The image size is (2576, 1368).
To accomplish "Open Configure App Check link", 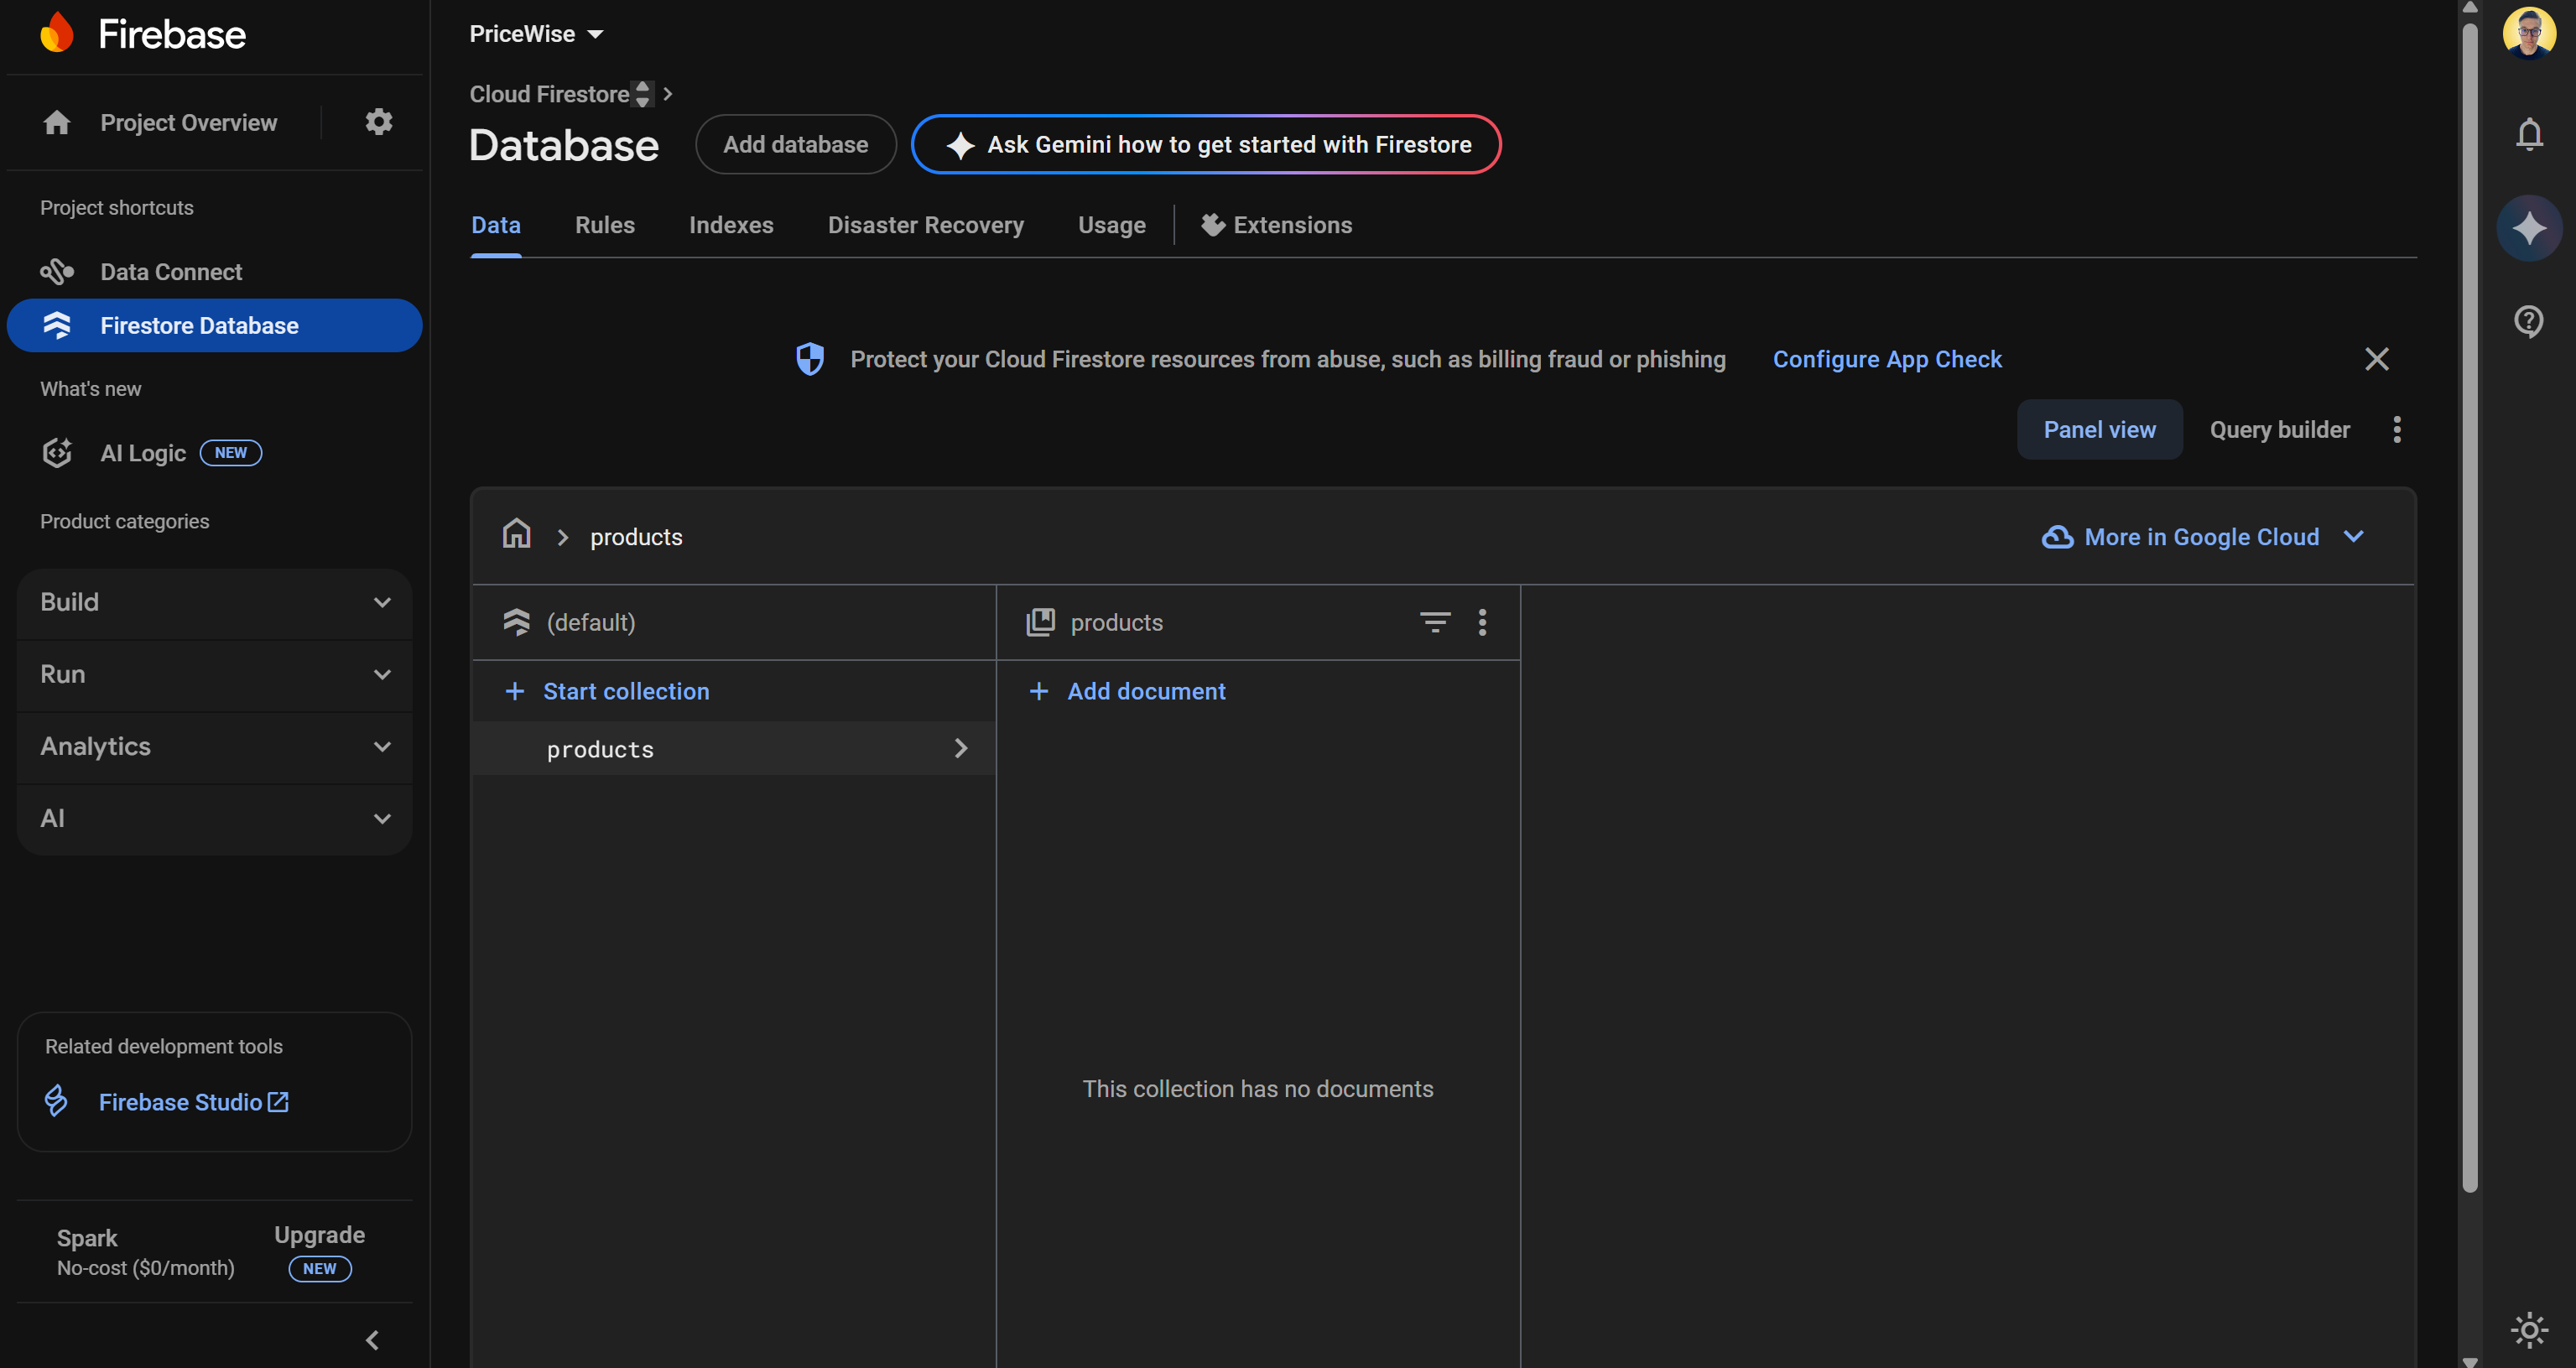I will pos(1887,358).
